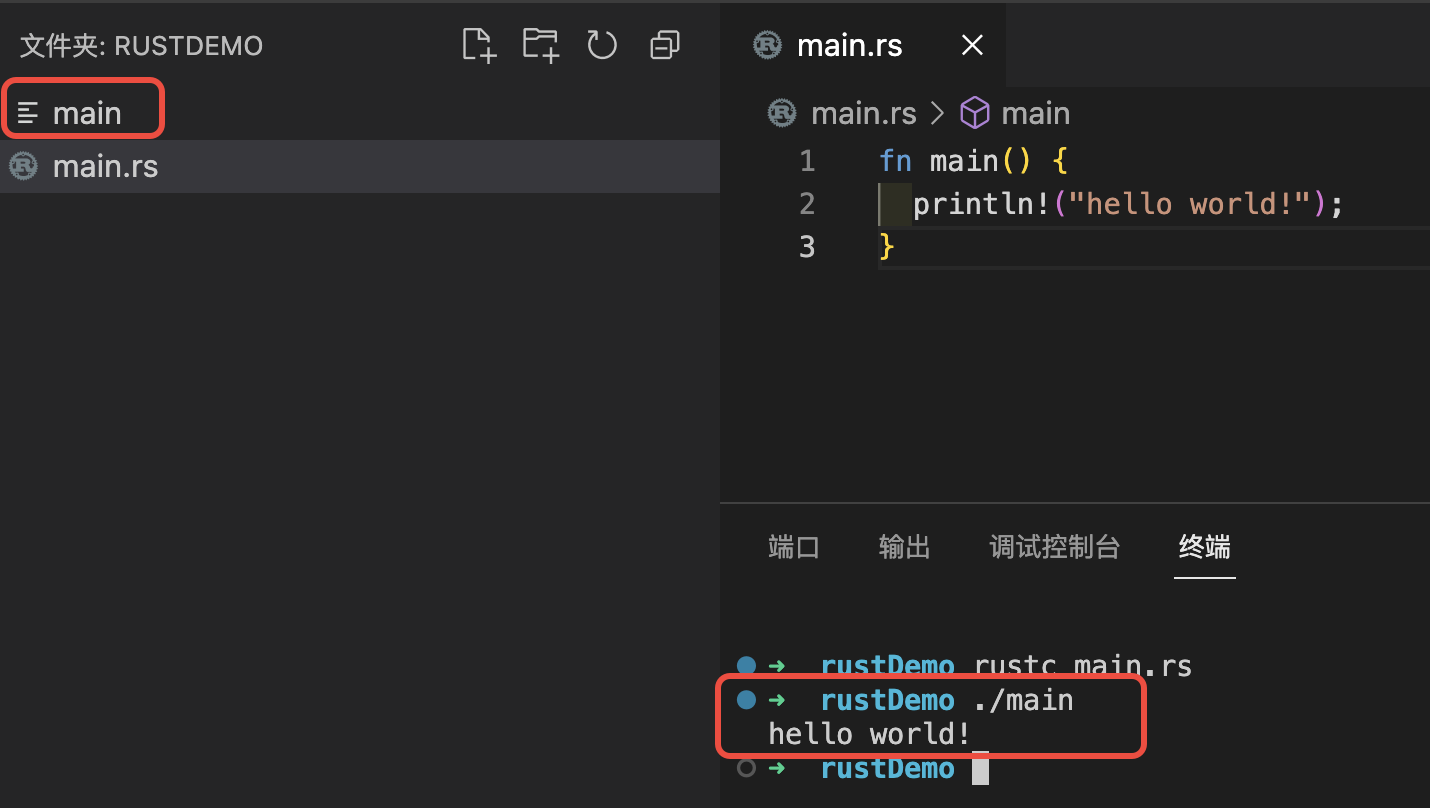The width and height of the screenshot is (1430, 808).
Task: Close the main.rs editor tab
Action: 972,45
